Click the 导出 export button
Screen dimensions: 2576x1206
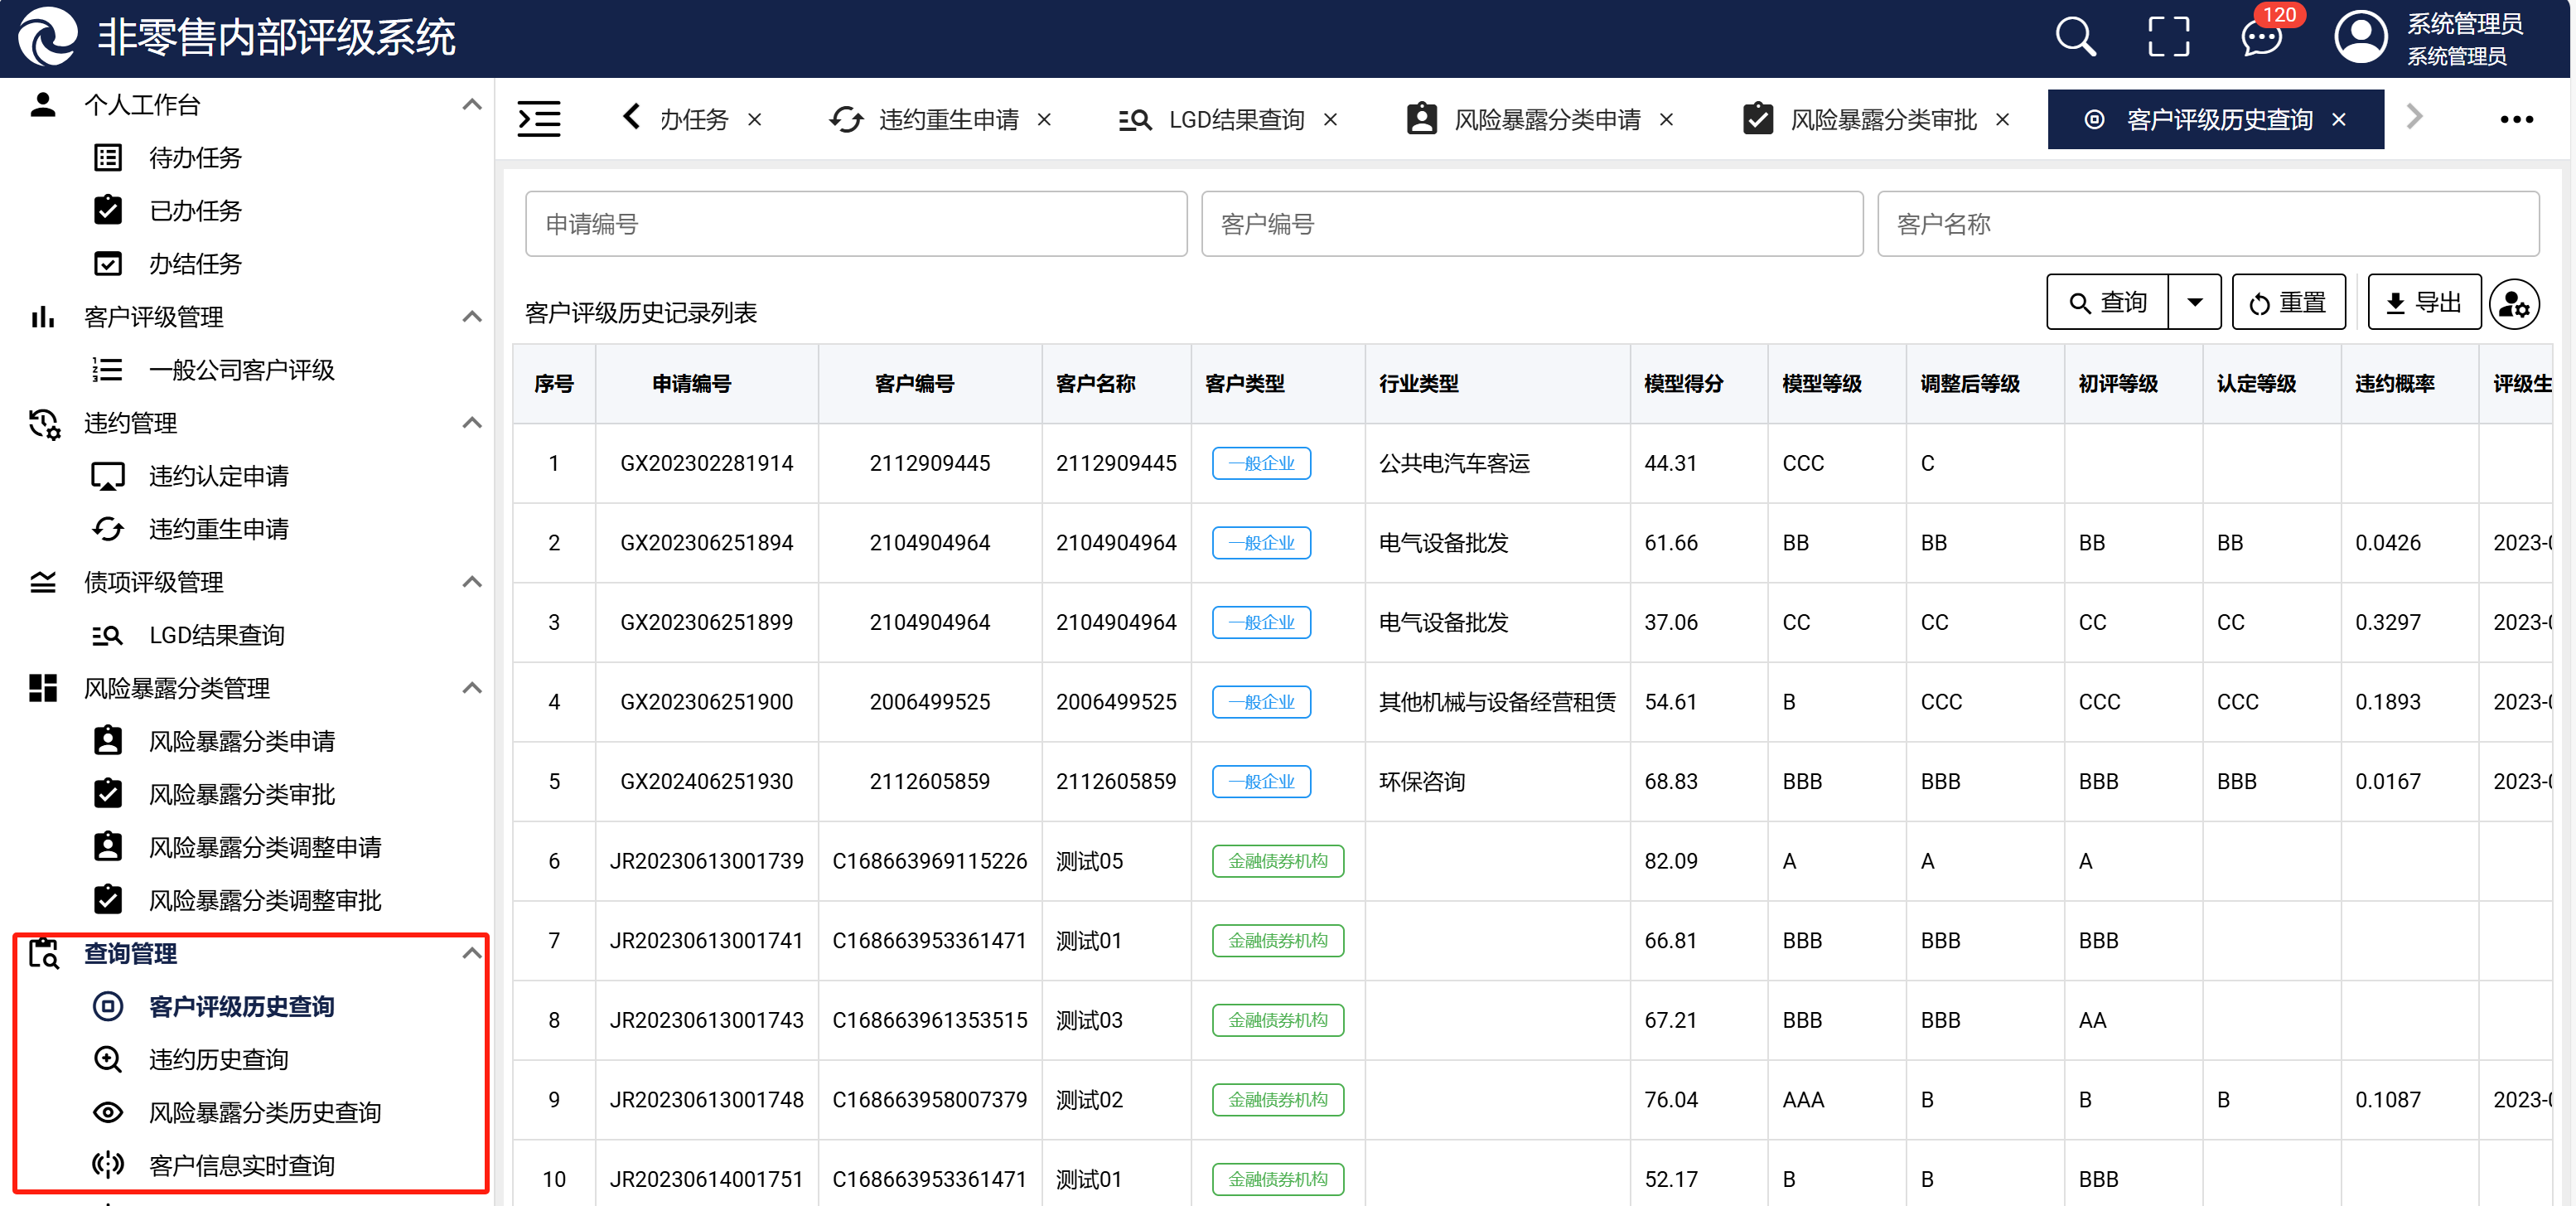[2424, 302]
